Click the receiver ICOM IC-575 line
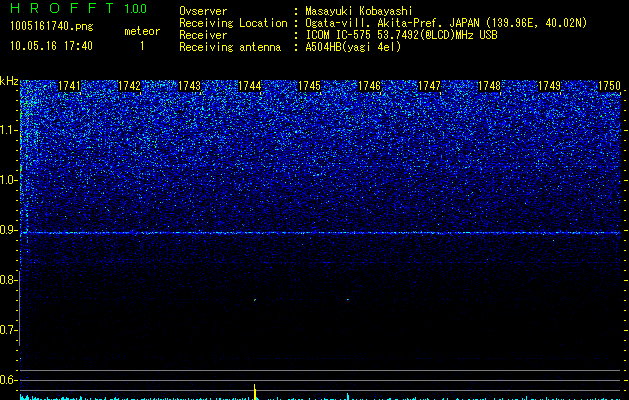The image size is (629, 400). [401, 35]
